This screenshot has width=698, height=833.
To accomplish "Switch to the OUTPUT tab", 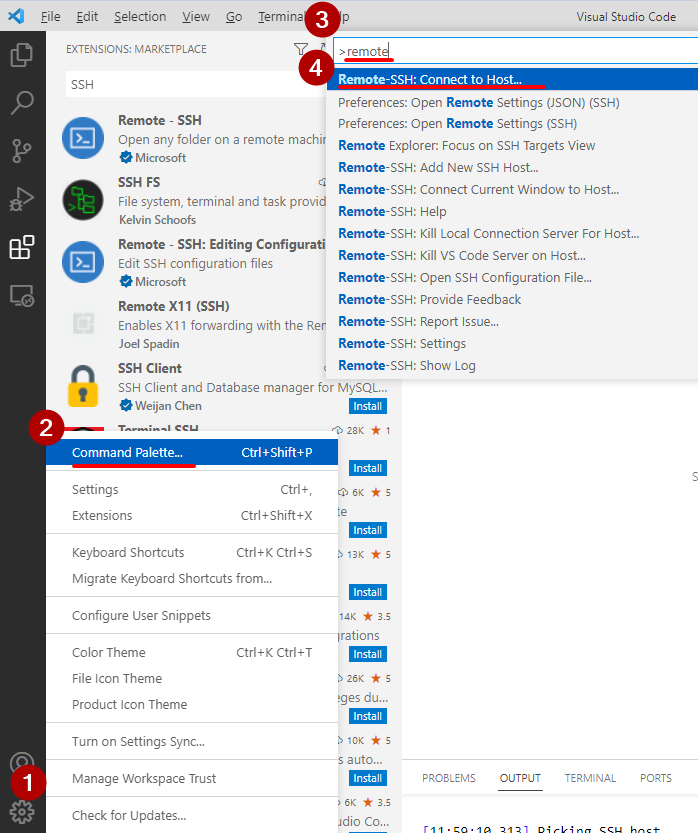I will click(520, 778).
